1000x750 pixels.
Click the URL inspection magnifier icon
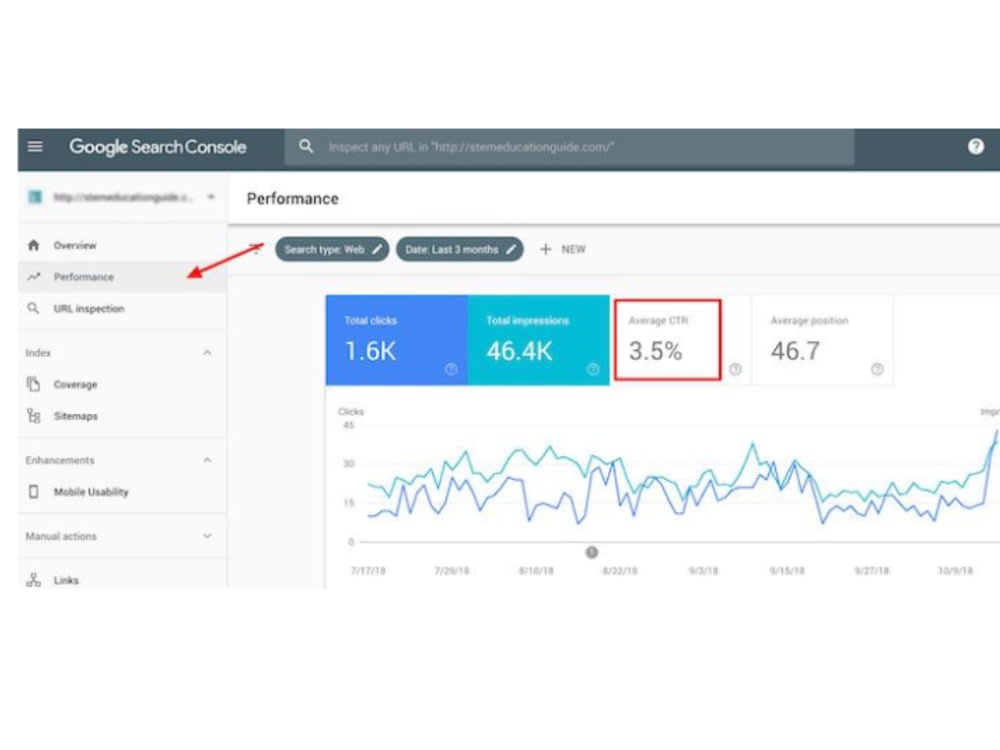tap(34, 308)
